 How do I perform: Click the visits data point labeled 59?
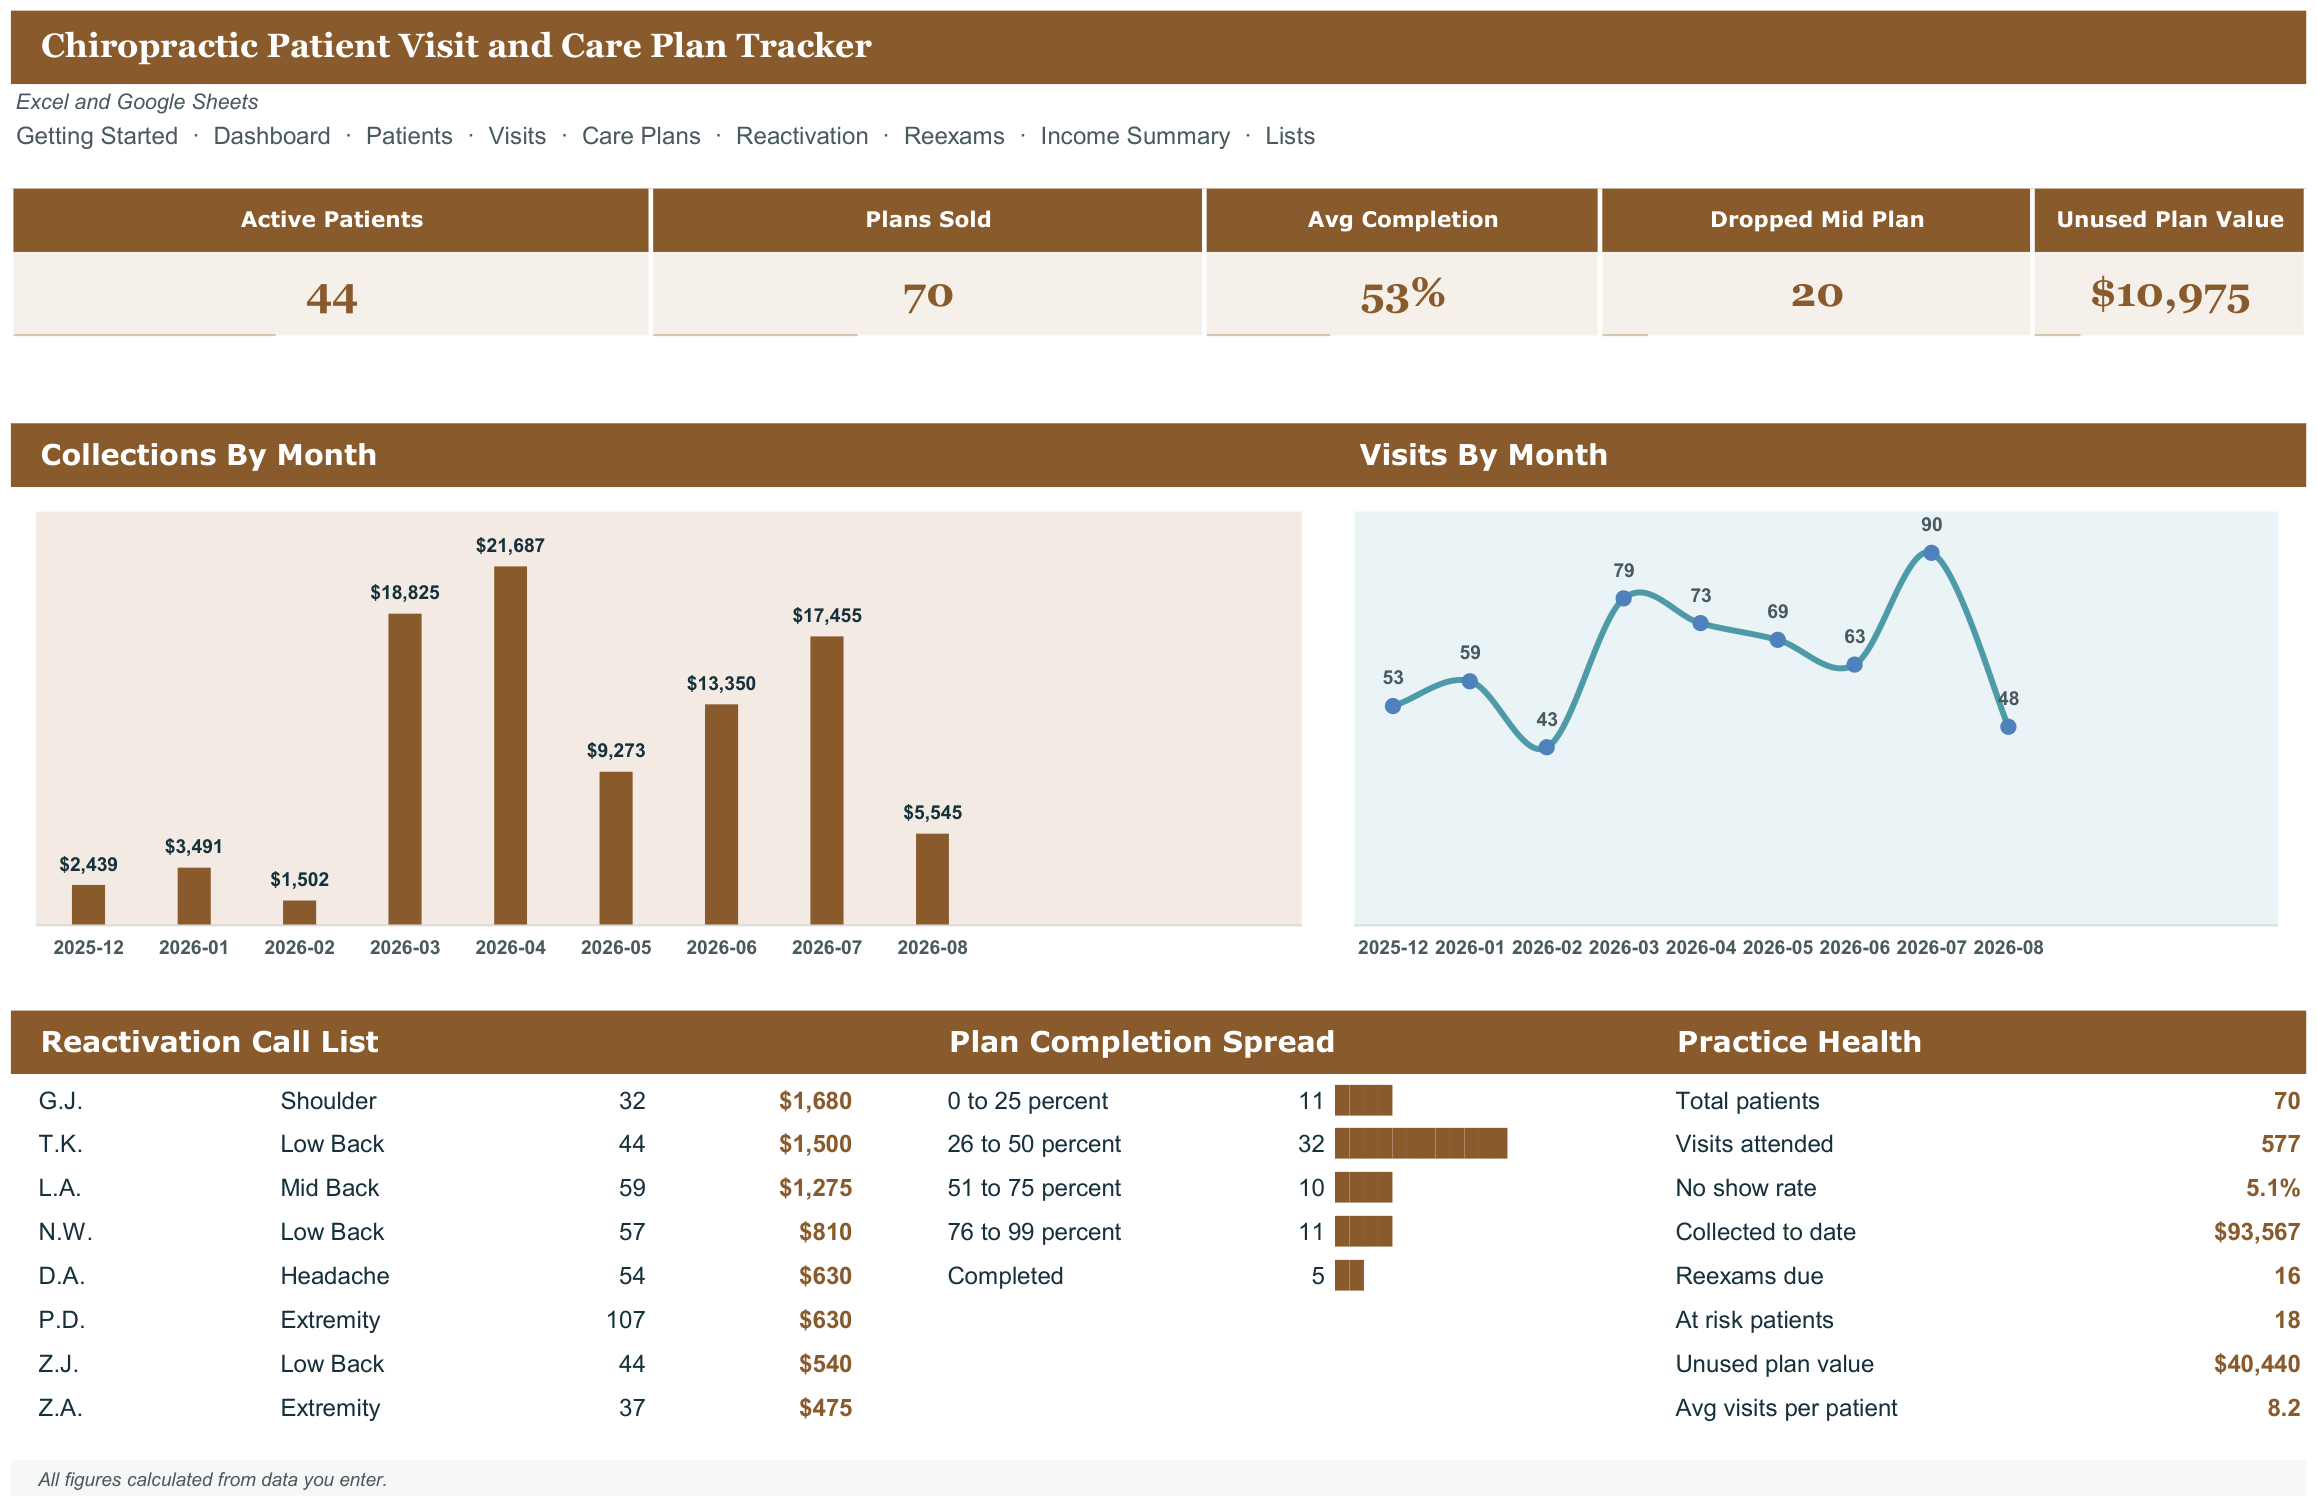click(1469, 681)
